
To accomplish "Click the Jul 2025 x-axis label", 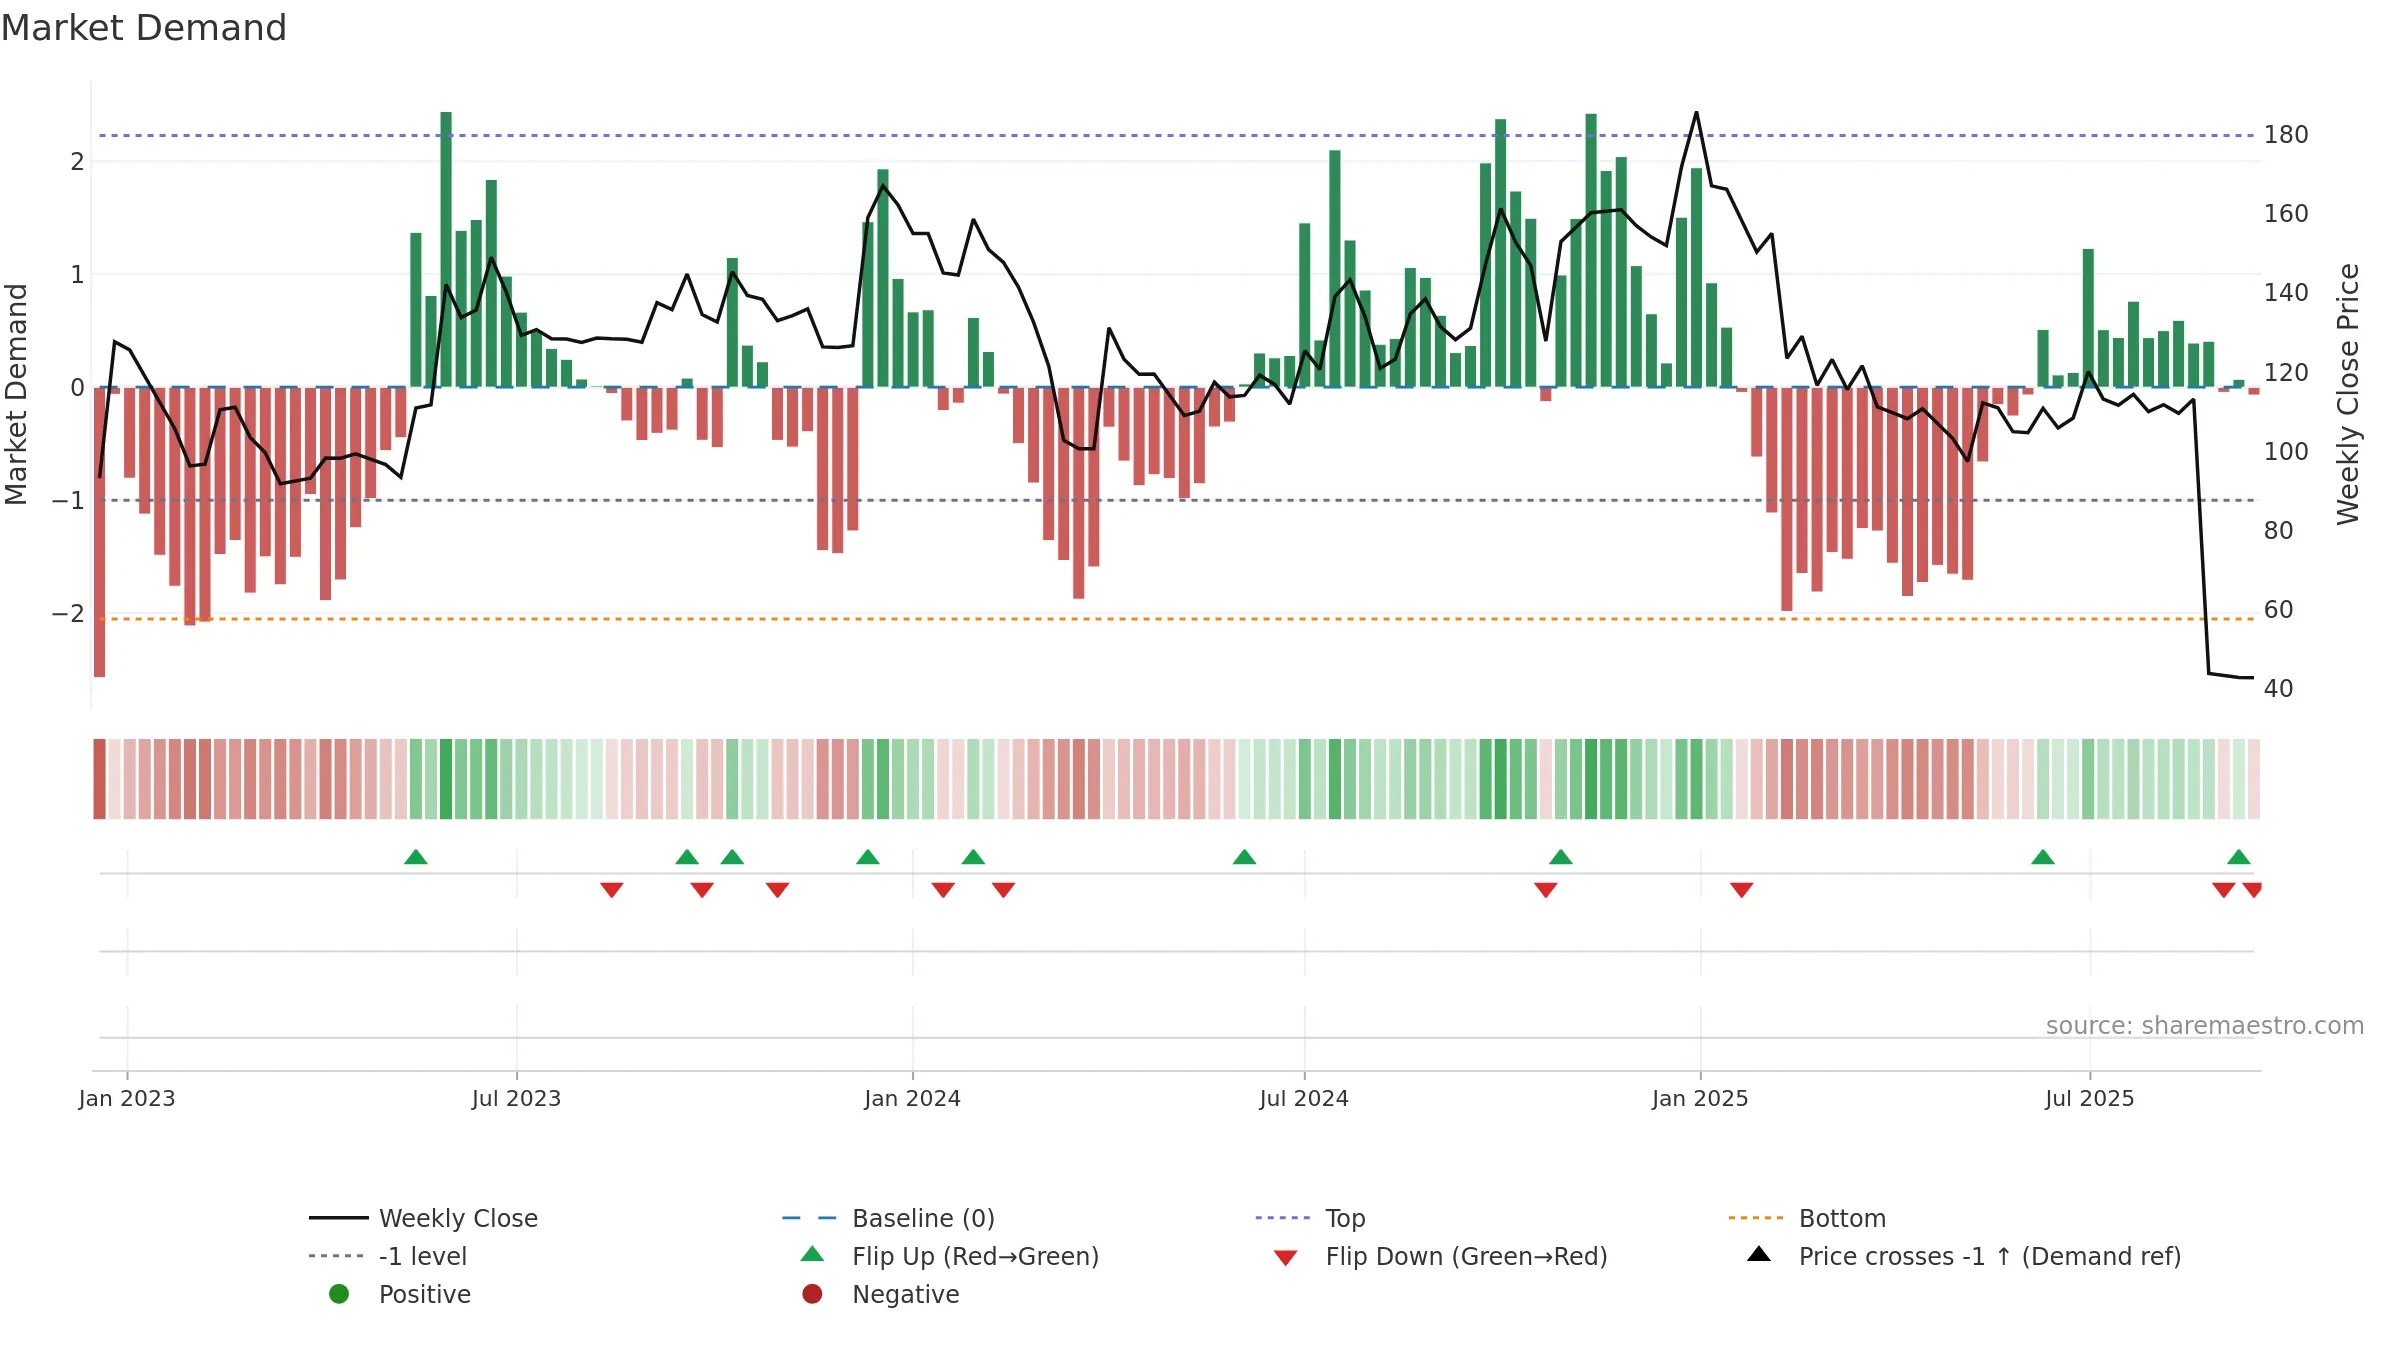I will [2090, 1099].
